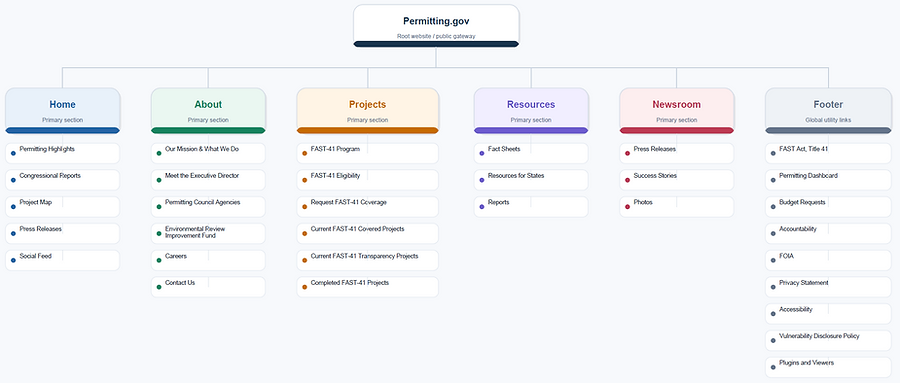Open the Resources primary section card

coord(531,110)
